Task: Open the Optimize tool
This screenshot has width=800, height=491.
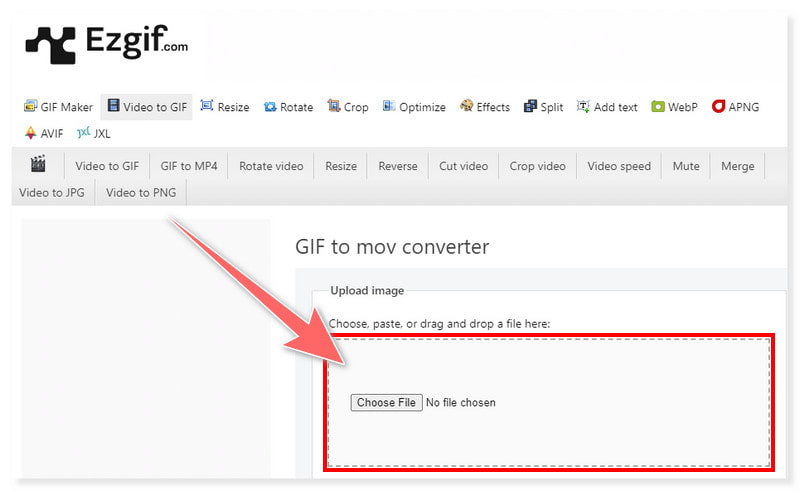Action: pos(413,107)
